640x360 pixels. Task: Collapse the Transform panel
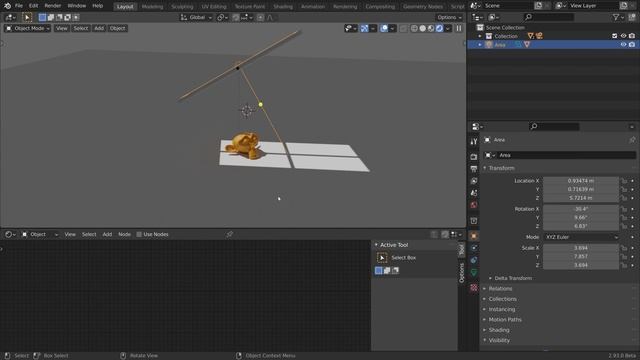point(501,168)
